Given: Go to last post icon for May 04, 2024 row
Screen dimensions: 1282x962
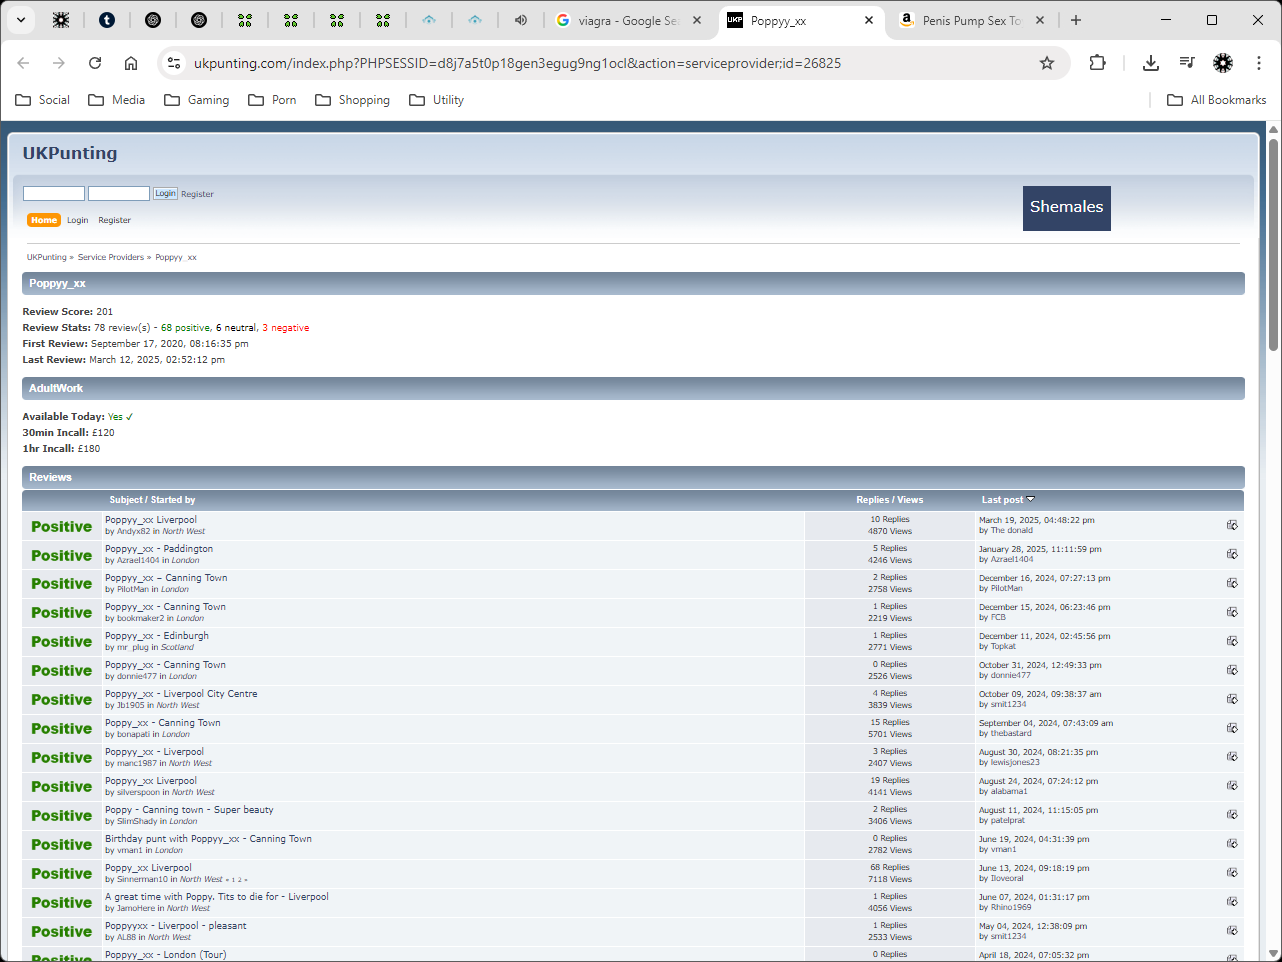Looking at the screenshot, I should tap(1232, 931).
